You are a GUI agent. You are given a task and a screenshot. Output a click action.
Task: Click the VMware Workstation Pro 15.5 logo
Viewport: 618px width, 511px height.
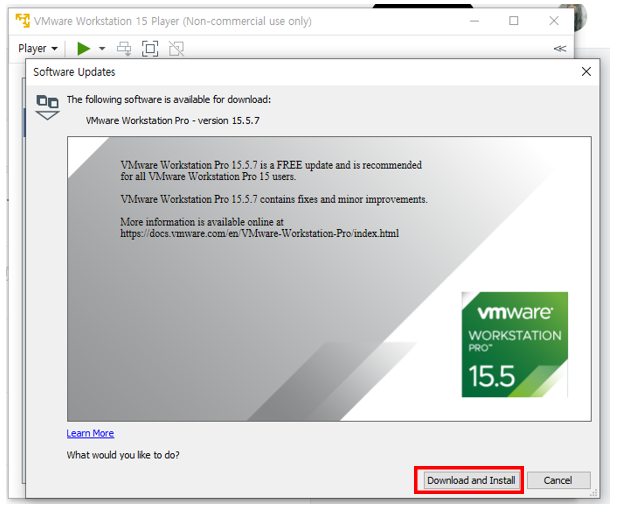click(x=514, y=344)
